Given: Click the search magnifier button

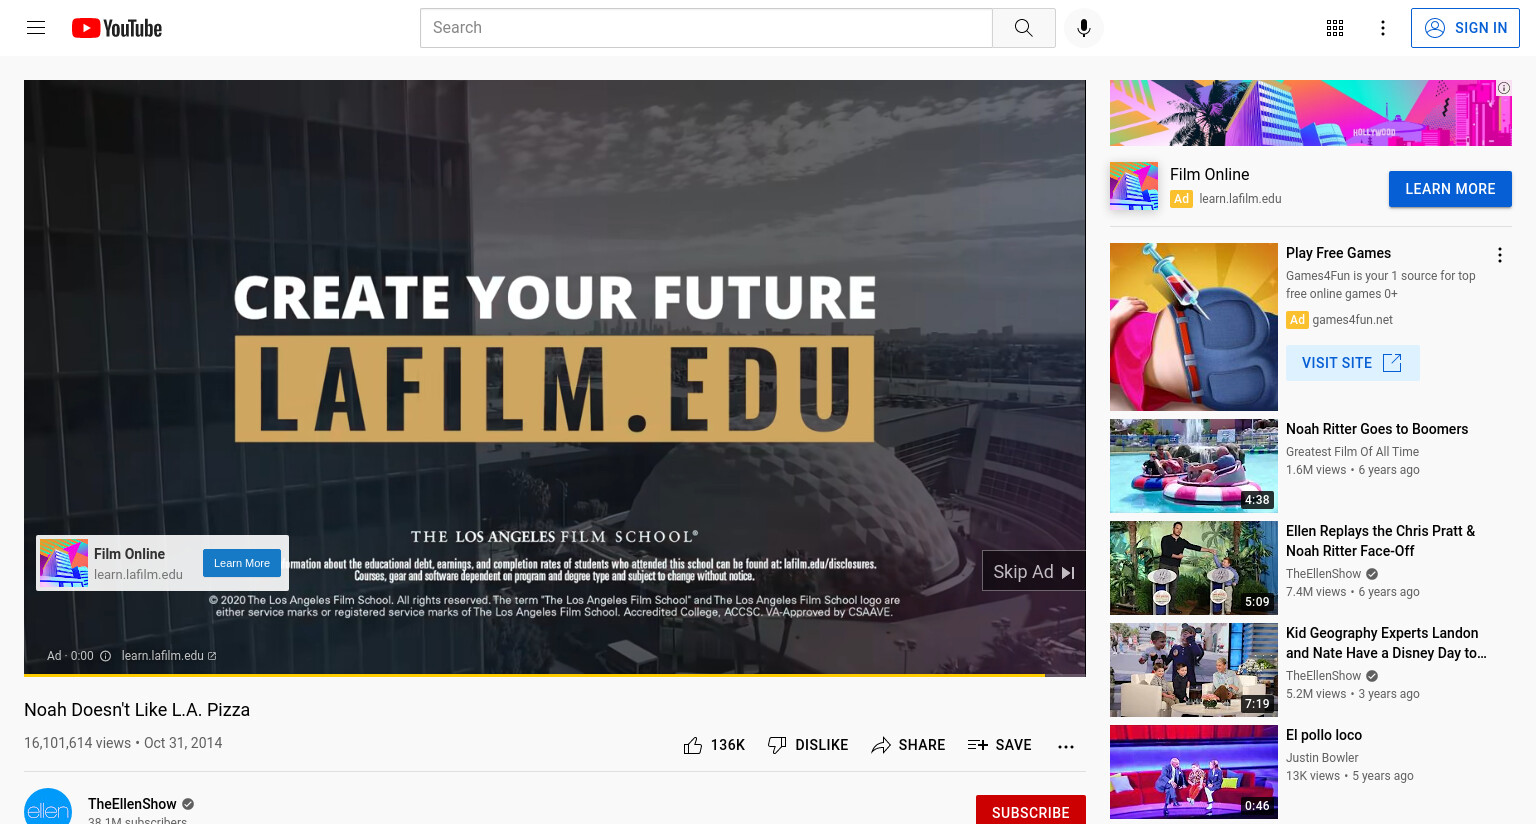Looking at the screenshot, I should 1023,28.
